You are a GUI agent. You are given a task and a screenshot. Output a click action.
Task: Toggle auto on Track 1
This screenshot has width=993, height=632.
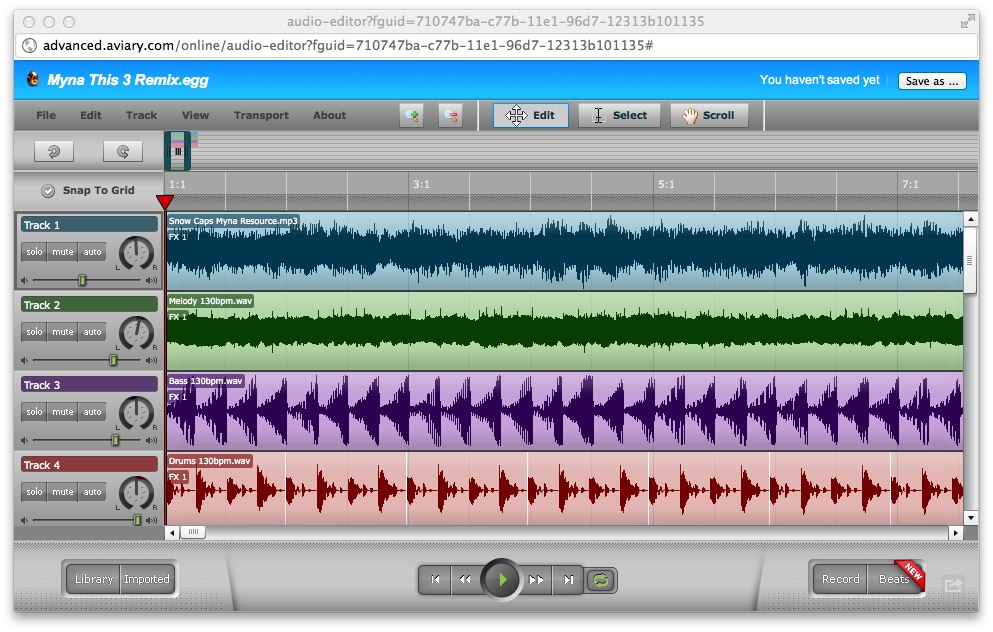click(x=93, y=252)
